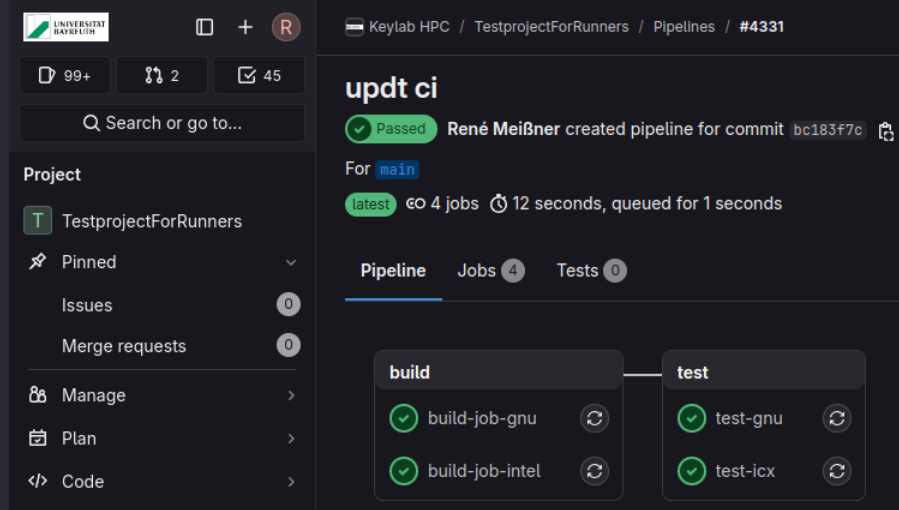Open assigned issues counter 99+

click(64, 75)
